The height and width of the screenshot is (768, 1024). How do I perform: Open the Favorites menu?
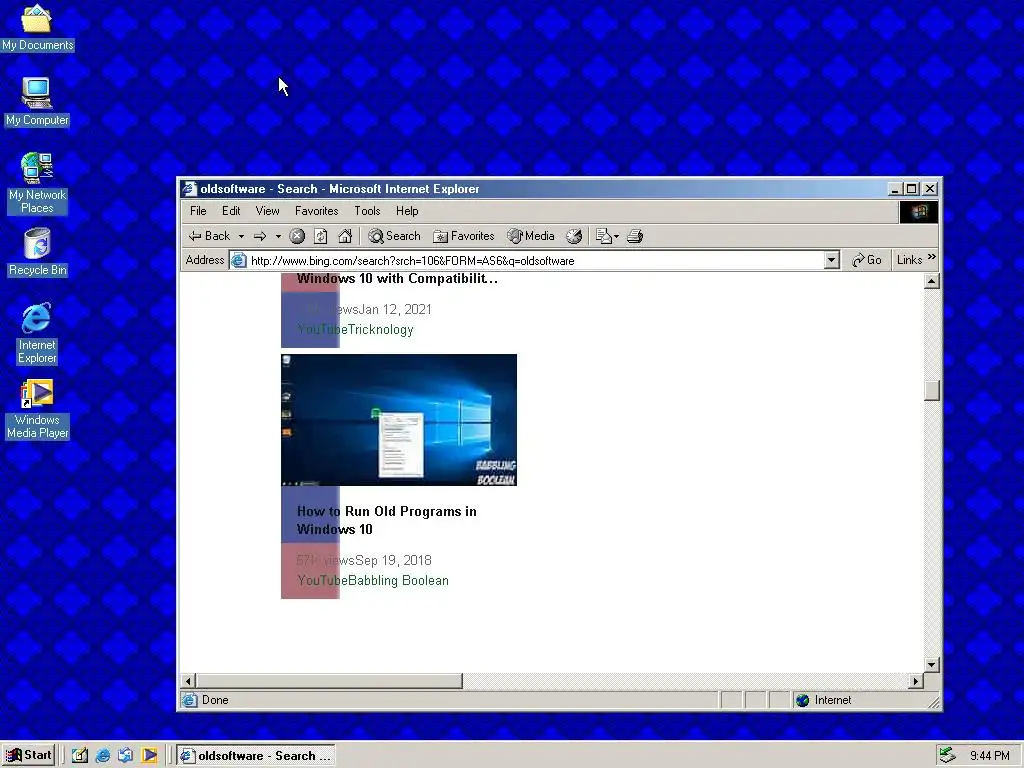[316, 211]
